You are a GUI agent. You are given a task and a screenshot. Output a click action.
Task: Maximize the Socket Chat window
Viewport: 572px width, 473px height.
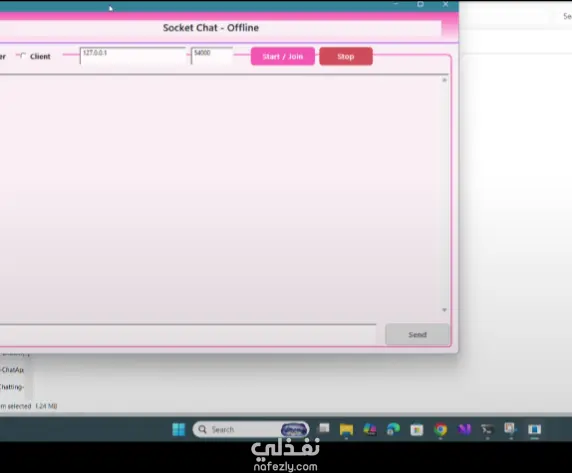tap(420, 4)
